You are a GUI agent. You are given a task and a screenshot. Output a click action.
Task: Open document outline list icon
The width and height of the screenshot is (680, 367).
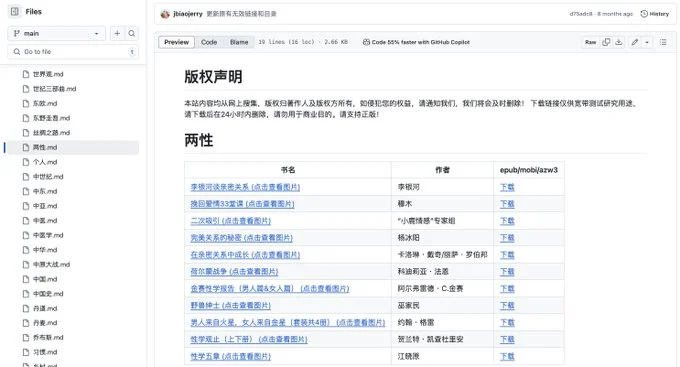pos(663,42)
